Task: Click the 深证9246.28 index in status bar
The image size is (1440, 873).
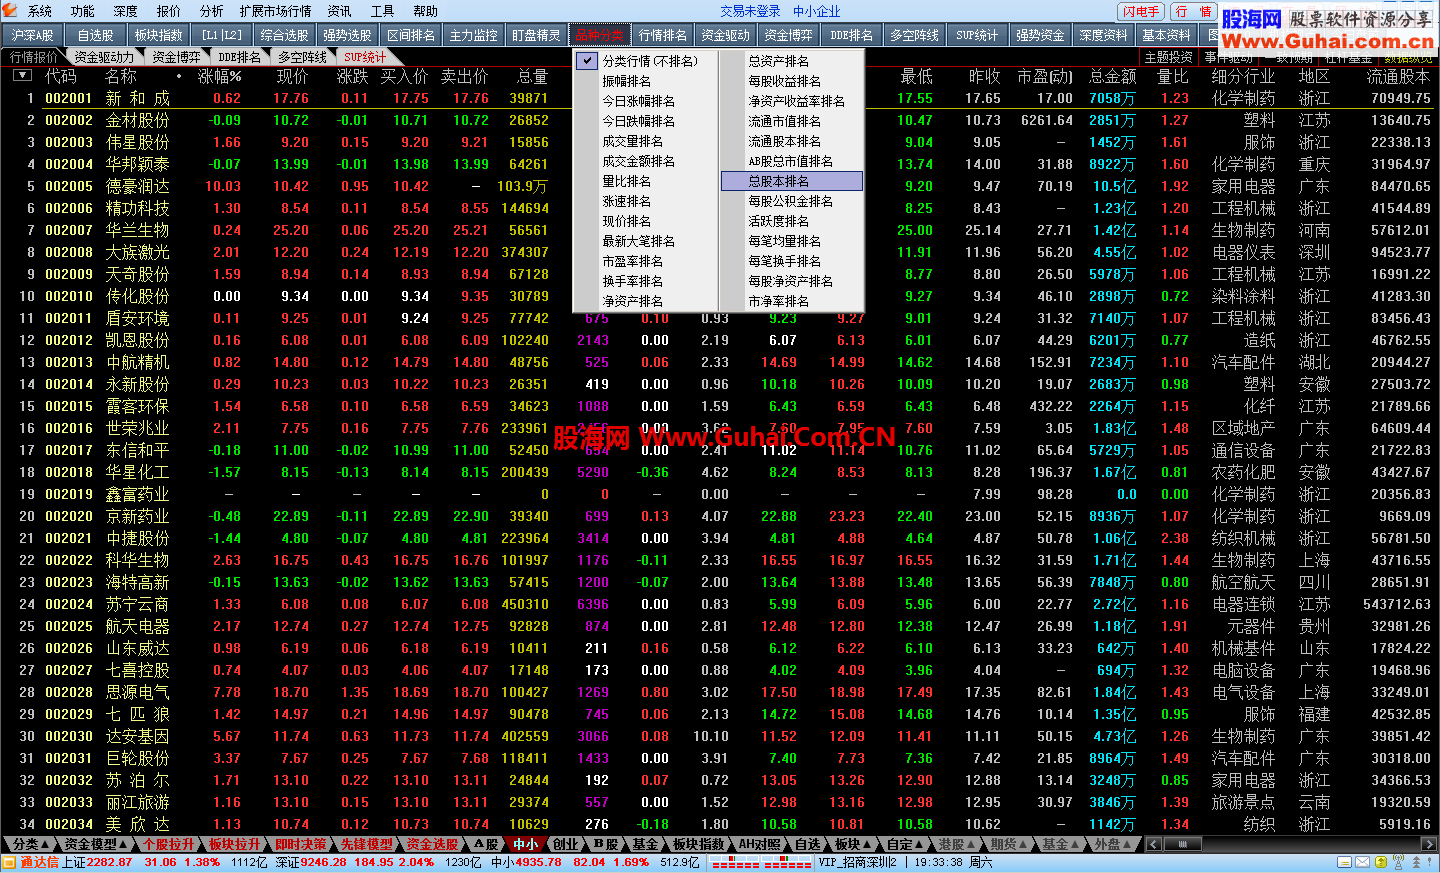Action: (x=311, y=862)
